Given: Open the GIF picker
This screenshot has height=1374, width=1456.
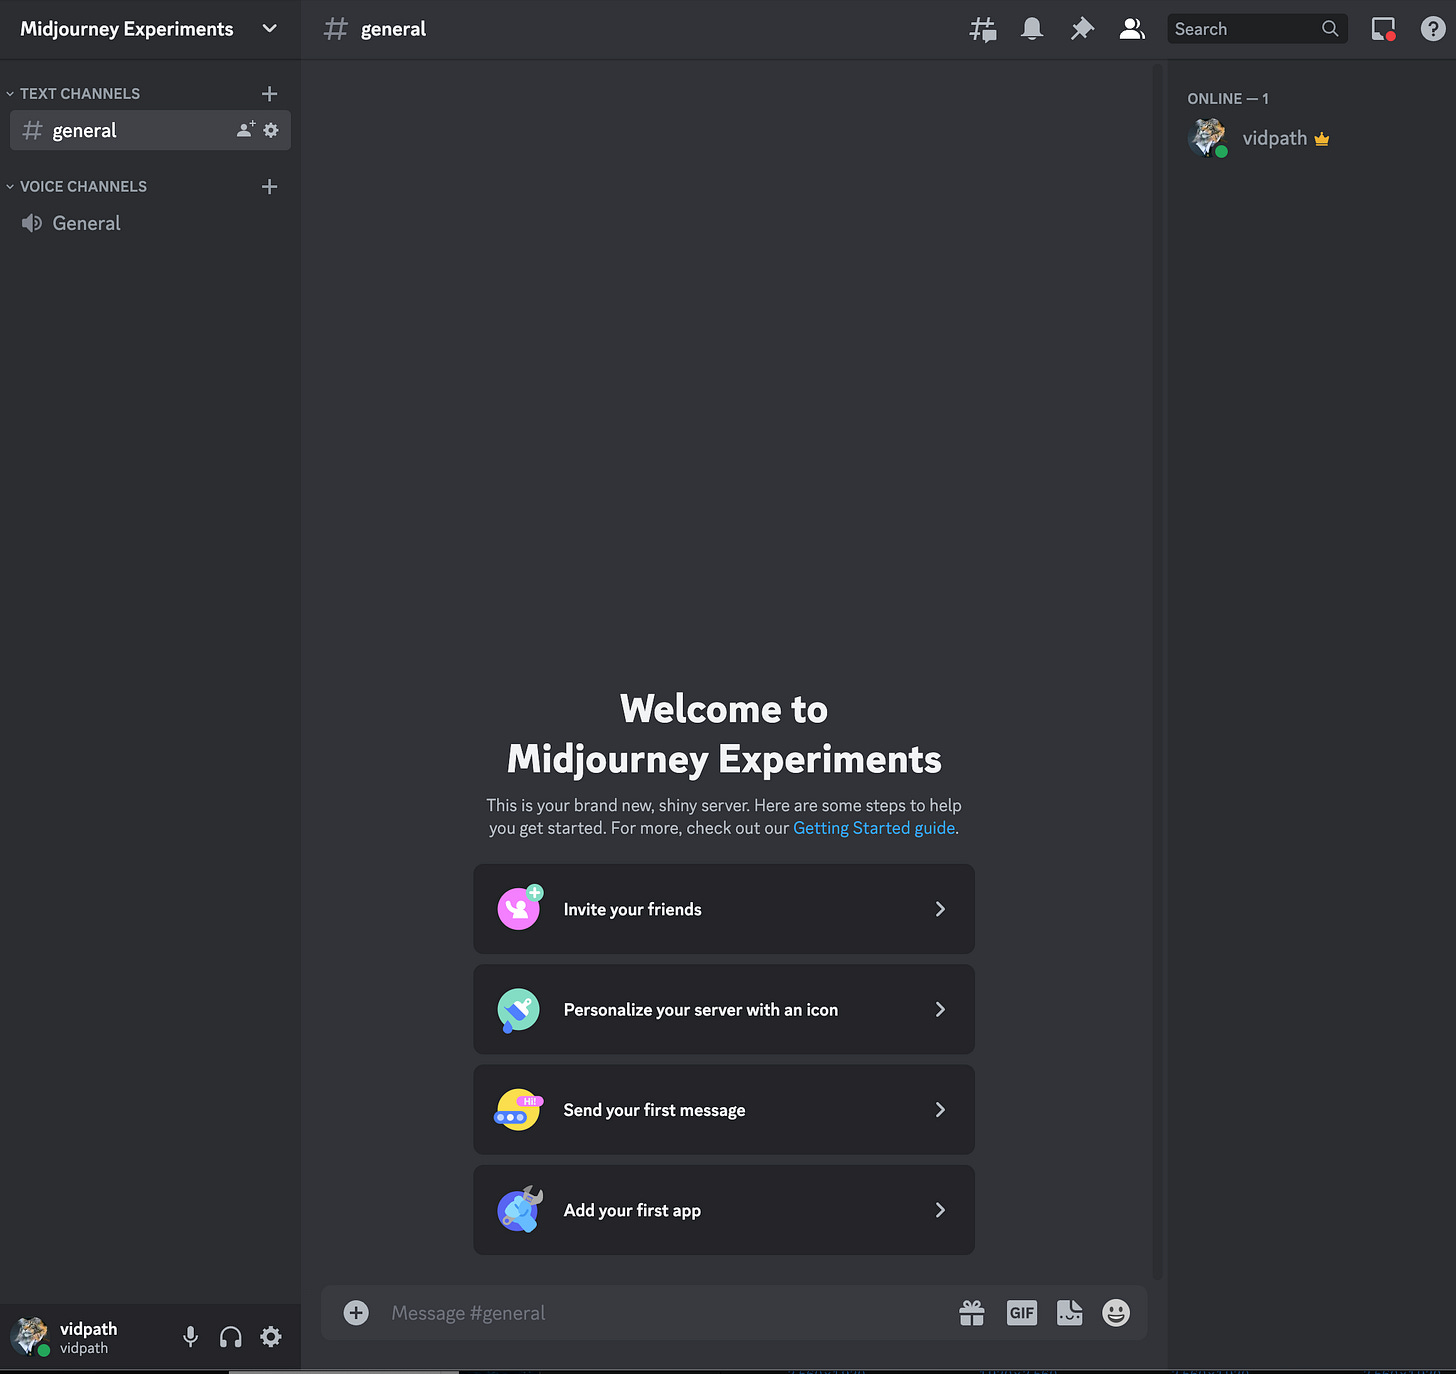Looking at the screenshot, I should (x=1022, y=1313).
